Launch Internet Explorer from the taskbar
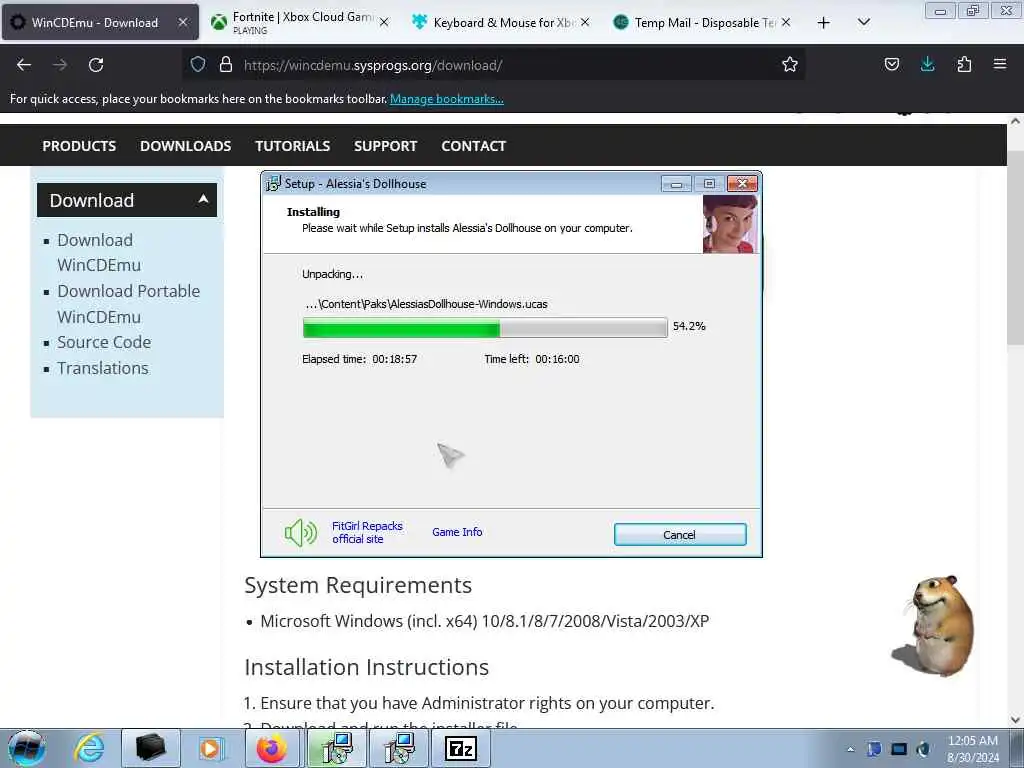 click(89, 748)
